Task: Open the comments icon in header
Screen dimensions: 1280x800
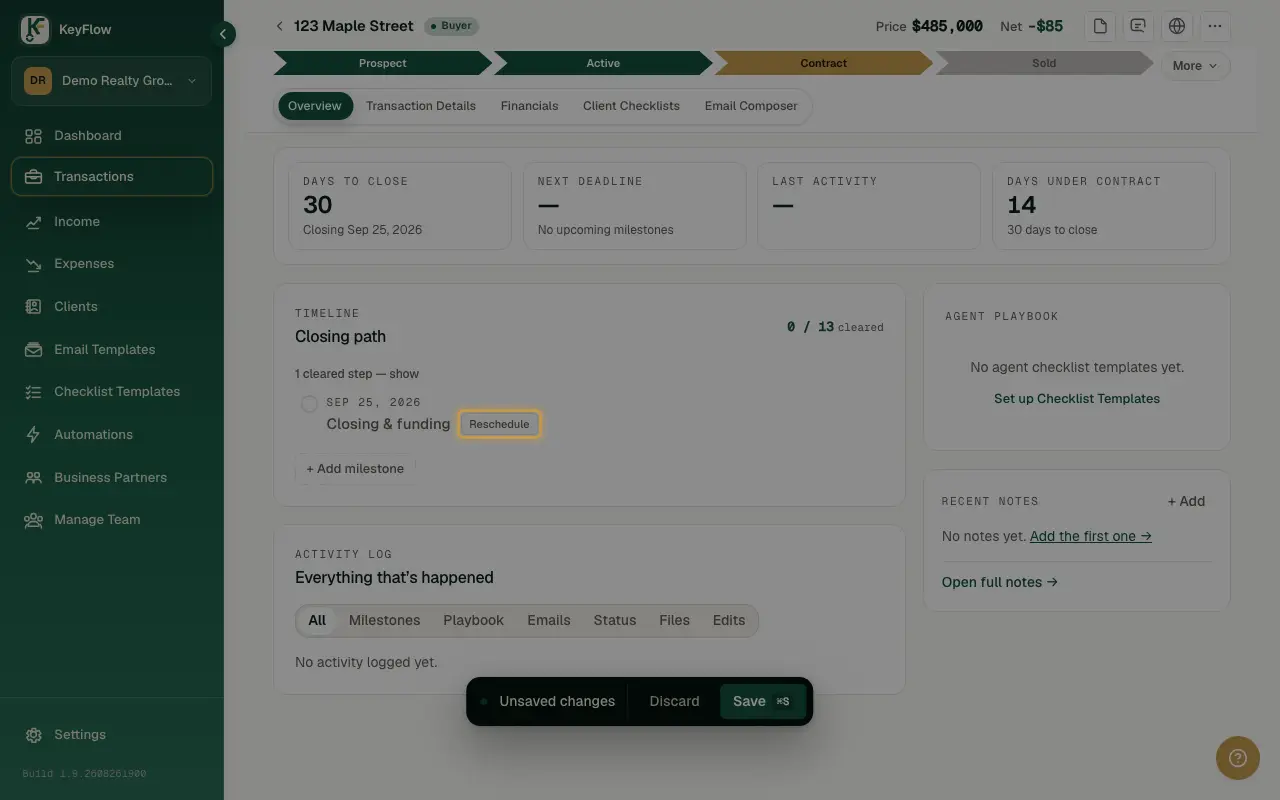Action: pos(1138,26)
